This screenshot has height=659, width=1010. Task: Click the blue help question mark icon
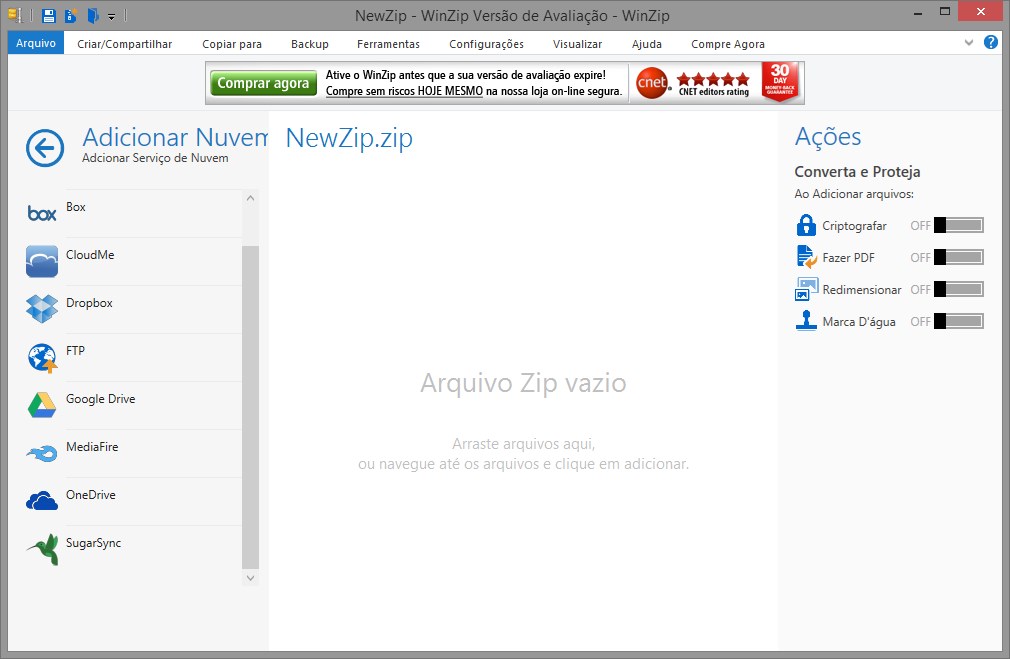[991, 43]
